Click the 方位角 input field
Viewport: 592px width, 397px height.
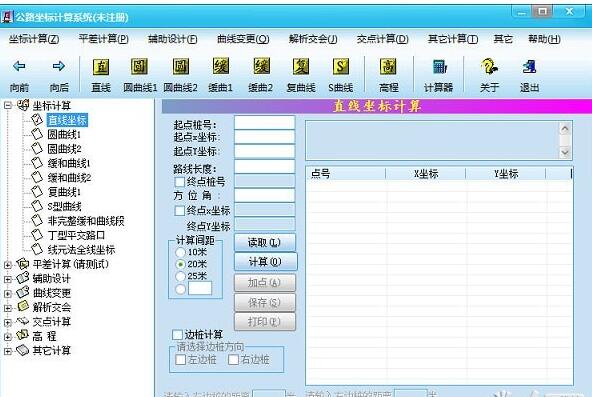click(x=264, y=195)
